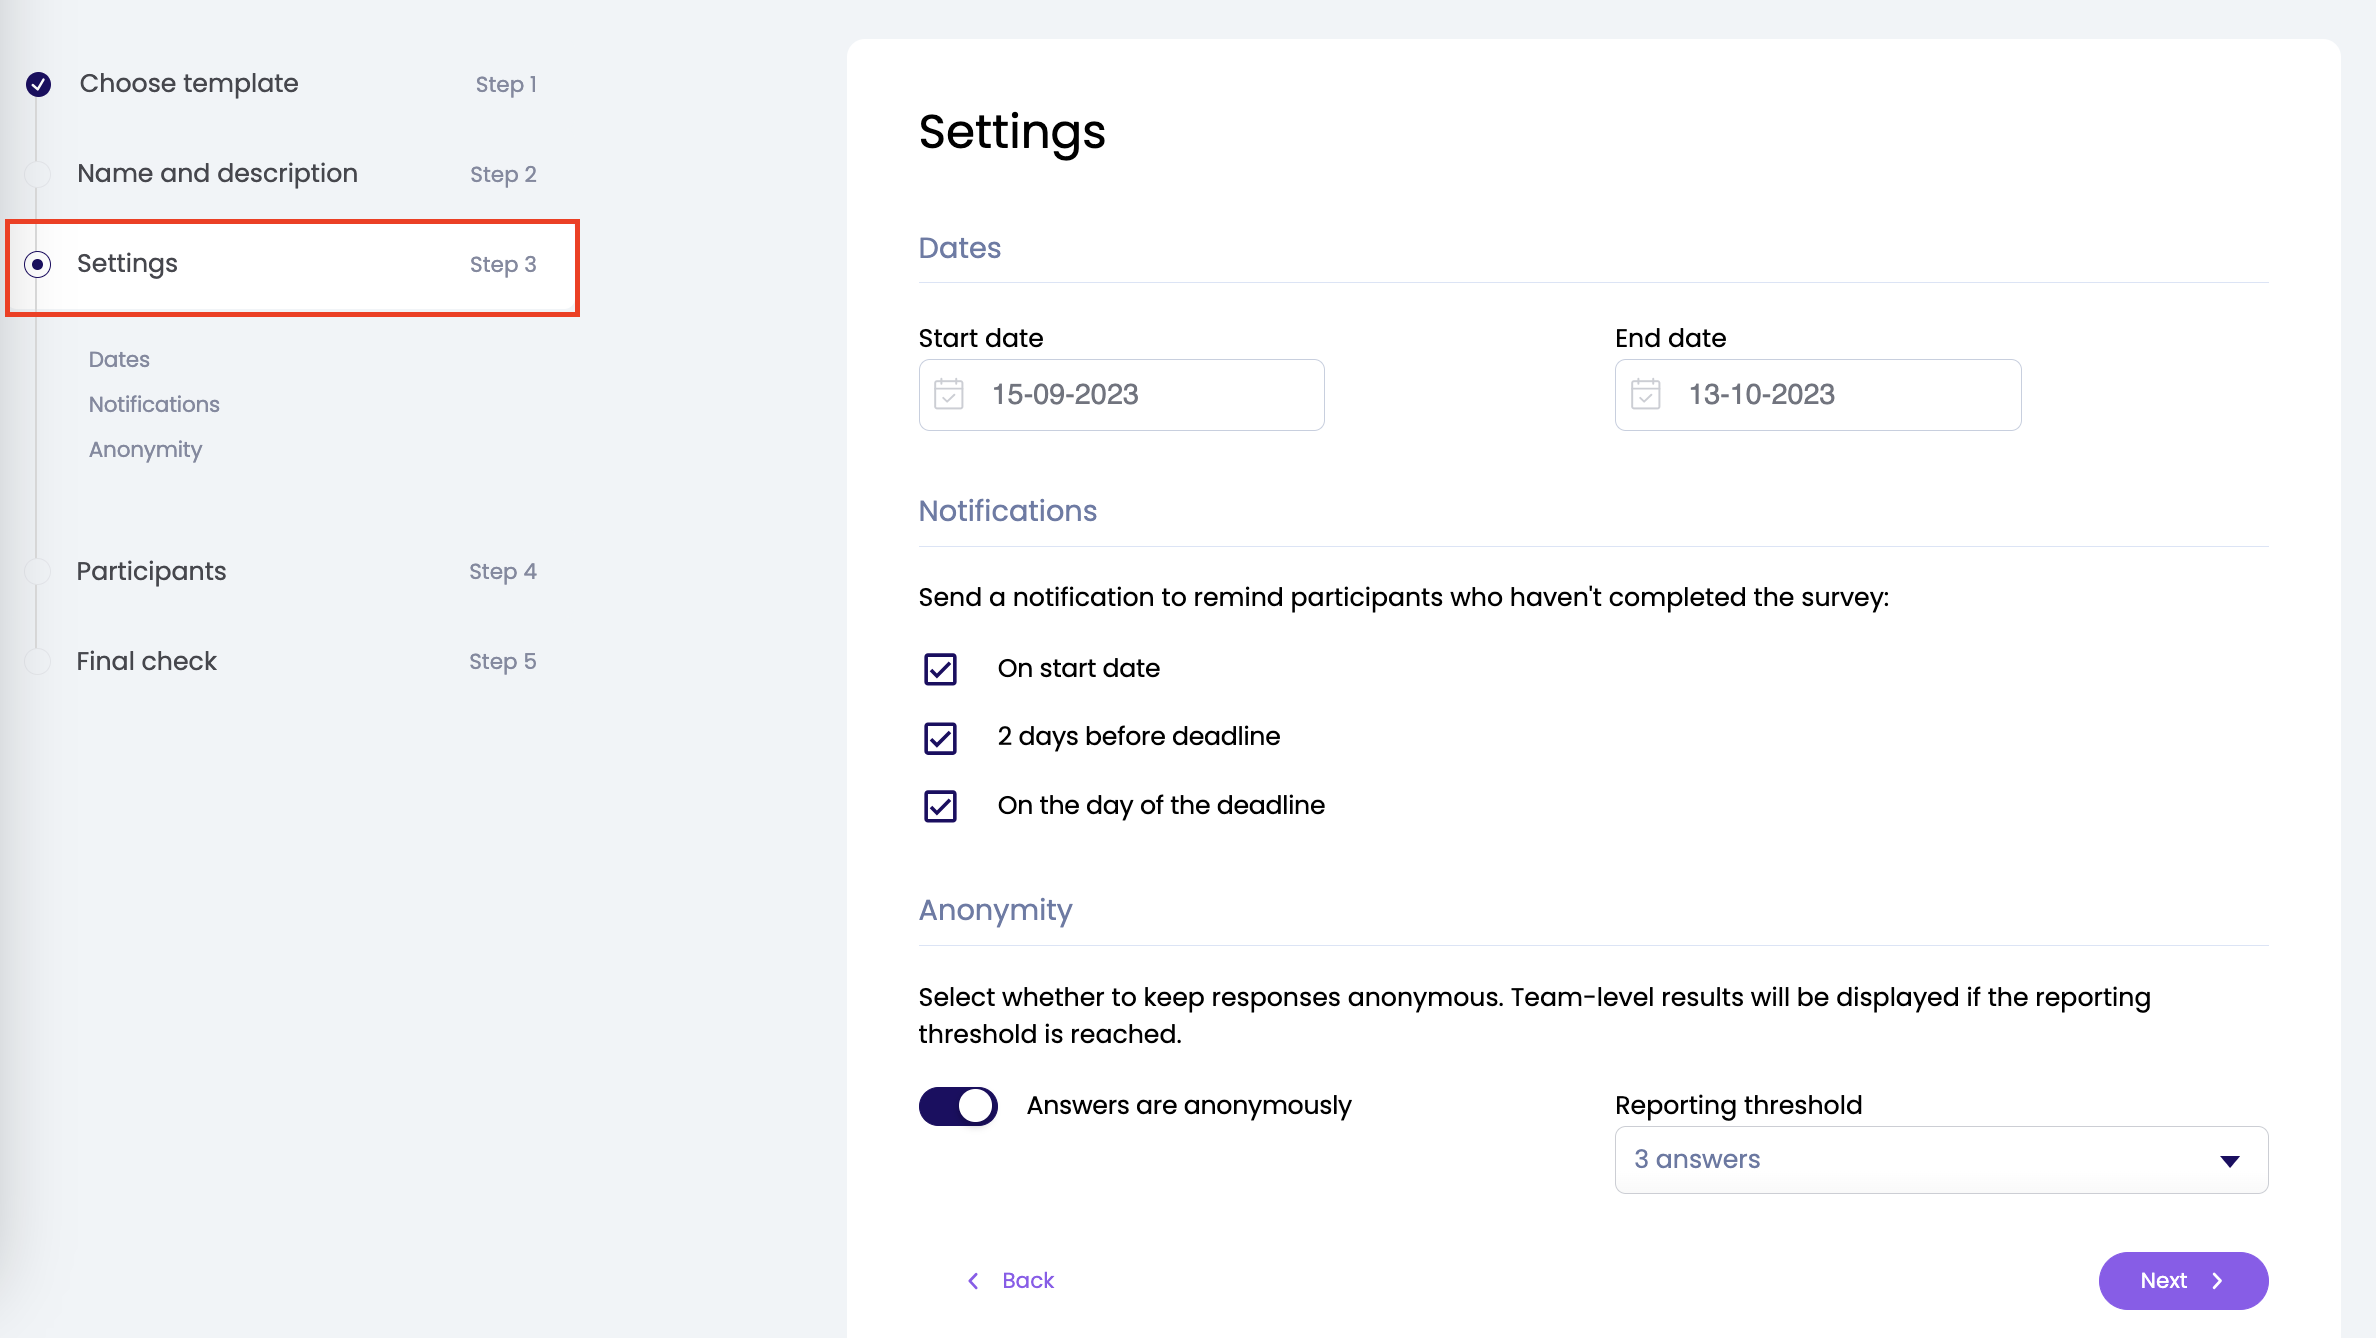
Task: Uncheck On the day of the deadline
Action: (940, 806)
